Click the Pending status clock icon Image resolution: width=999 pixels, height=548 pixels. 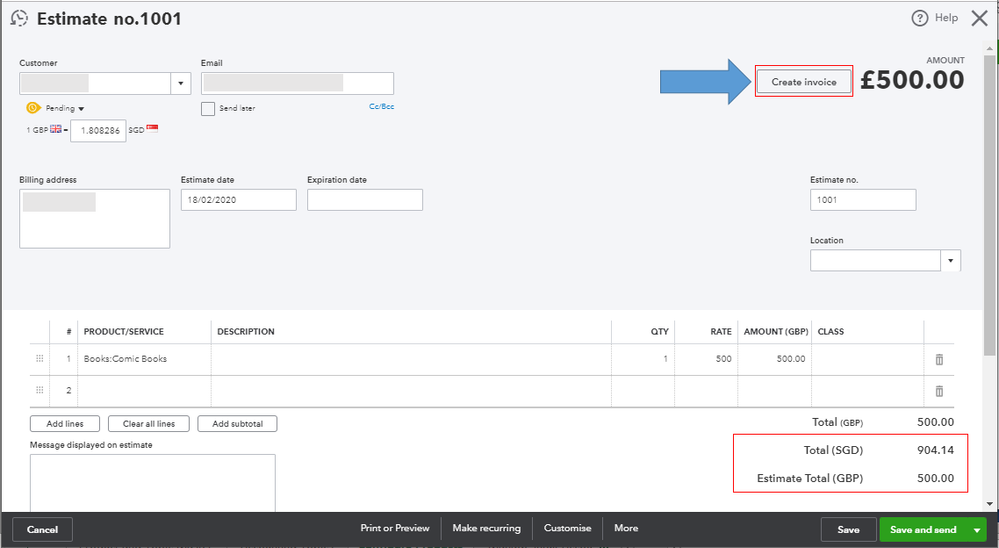pyautogui.click(x=33, y=108)
